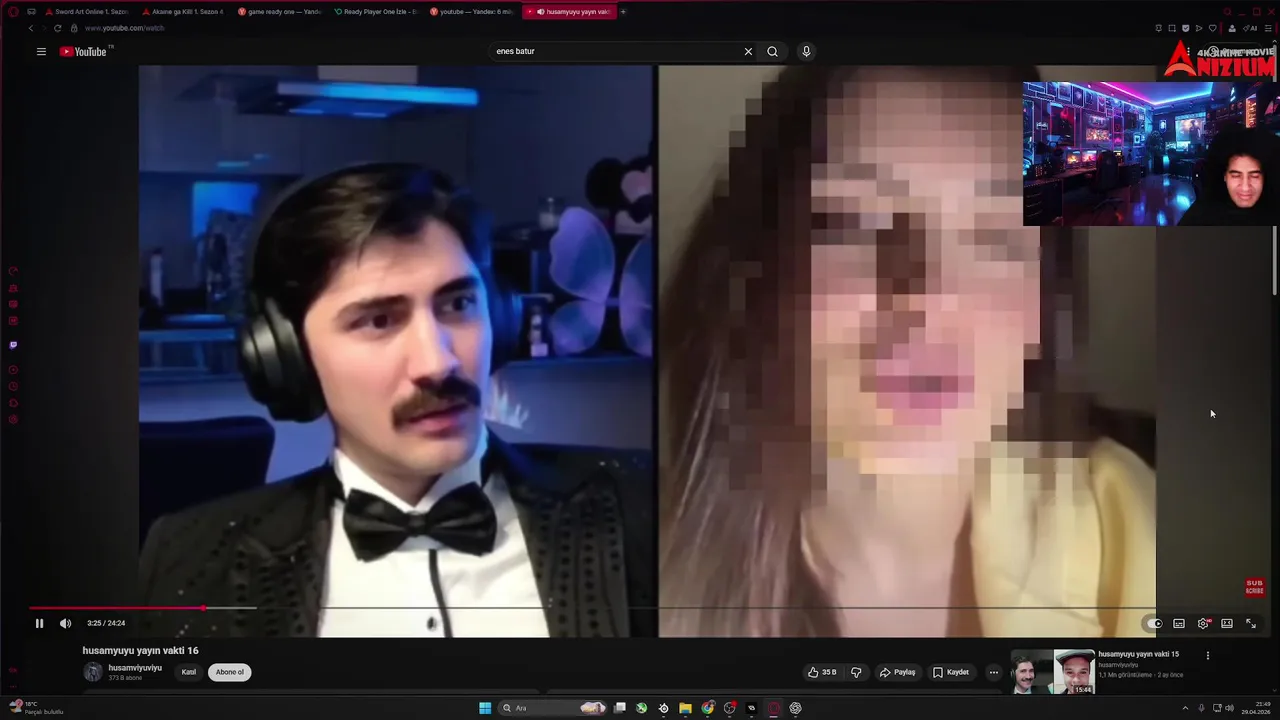Switch to the 'game ready one — Yandex' tab
The image size is (1280, 720).
[278, 11]
